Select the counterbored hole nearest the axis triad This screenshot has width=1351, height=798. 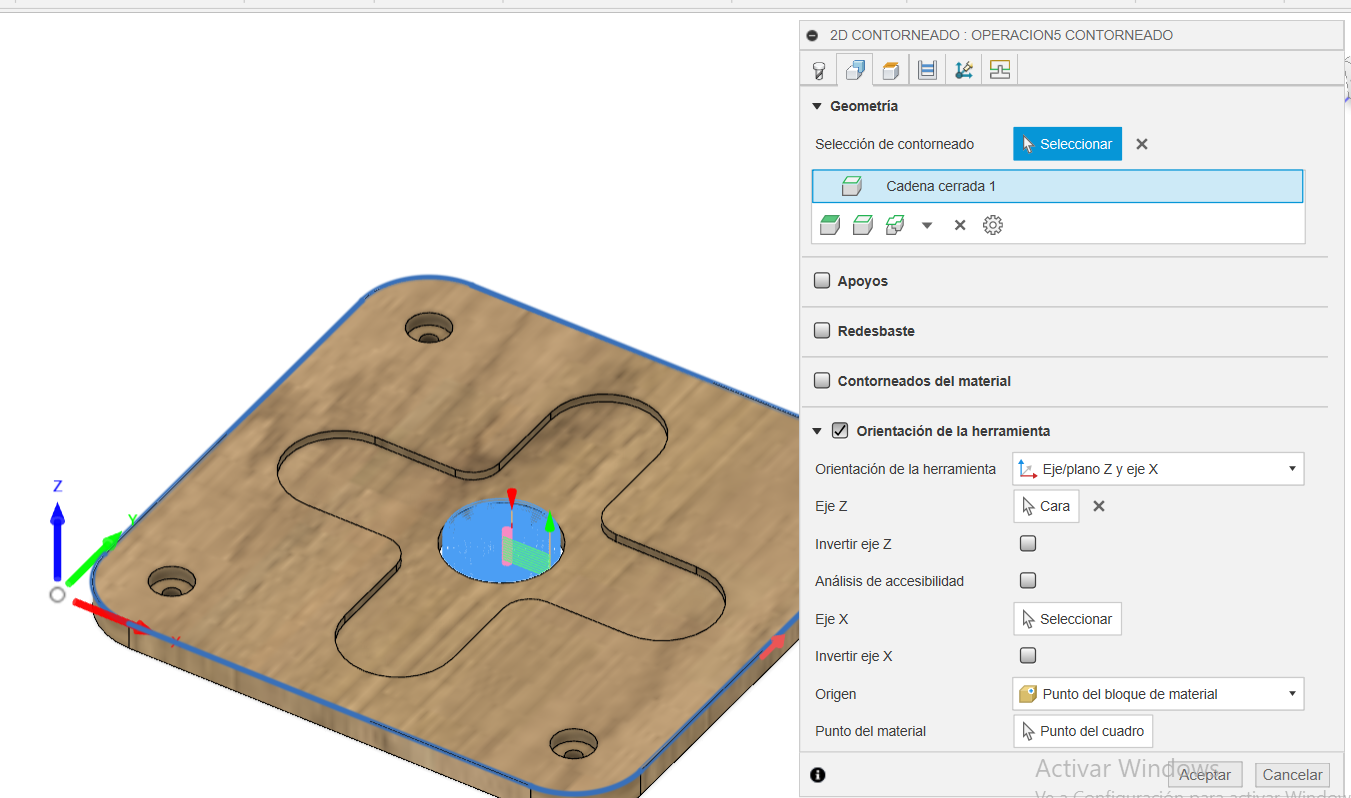coord(172,581)
